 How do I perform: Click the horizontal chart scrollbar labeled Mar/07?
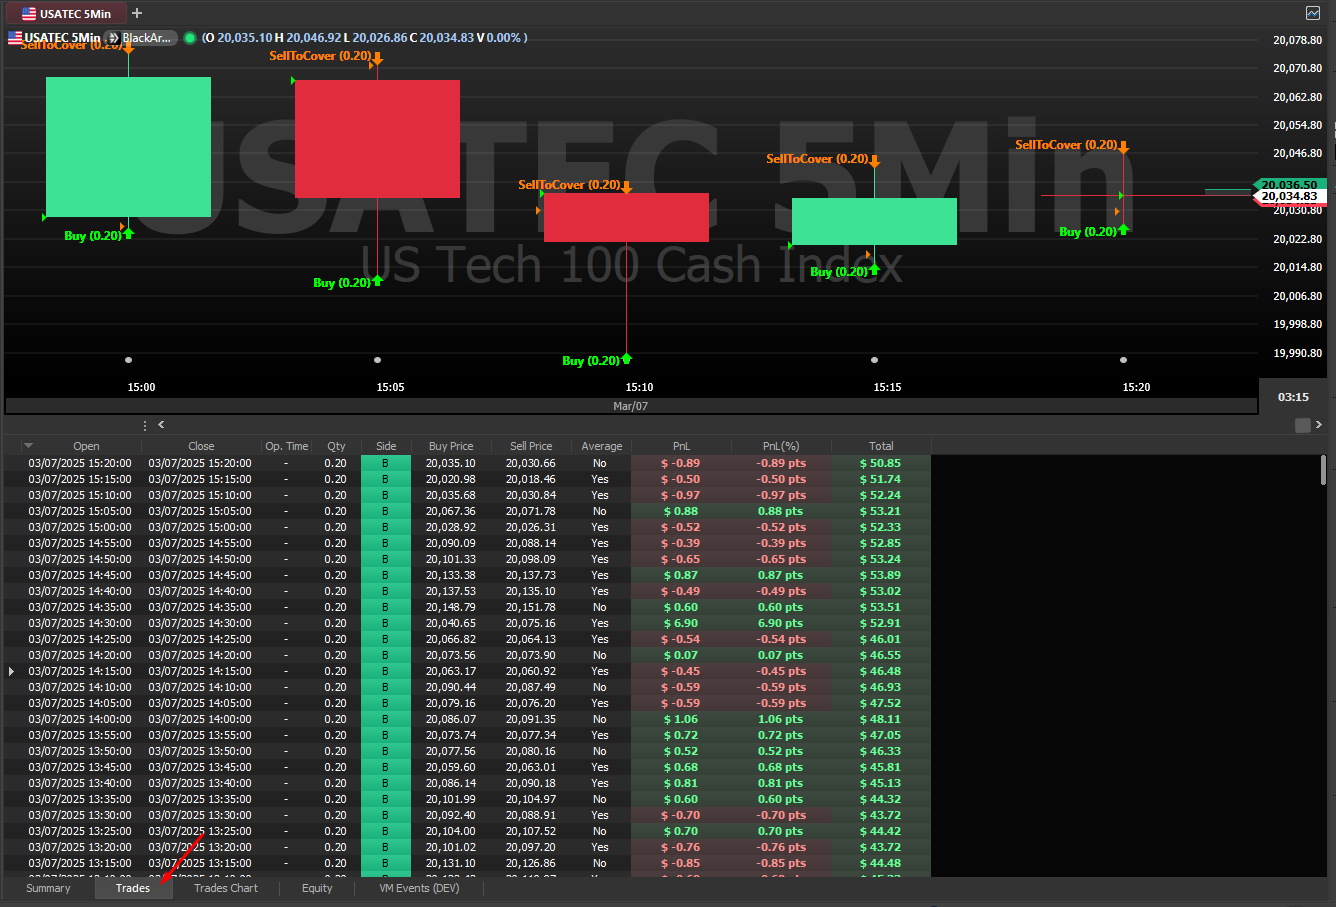631,406
